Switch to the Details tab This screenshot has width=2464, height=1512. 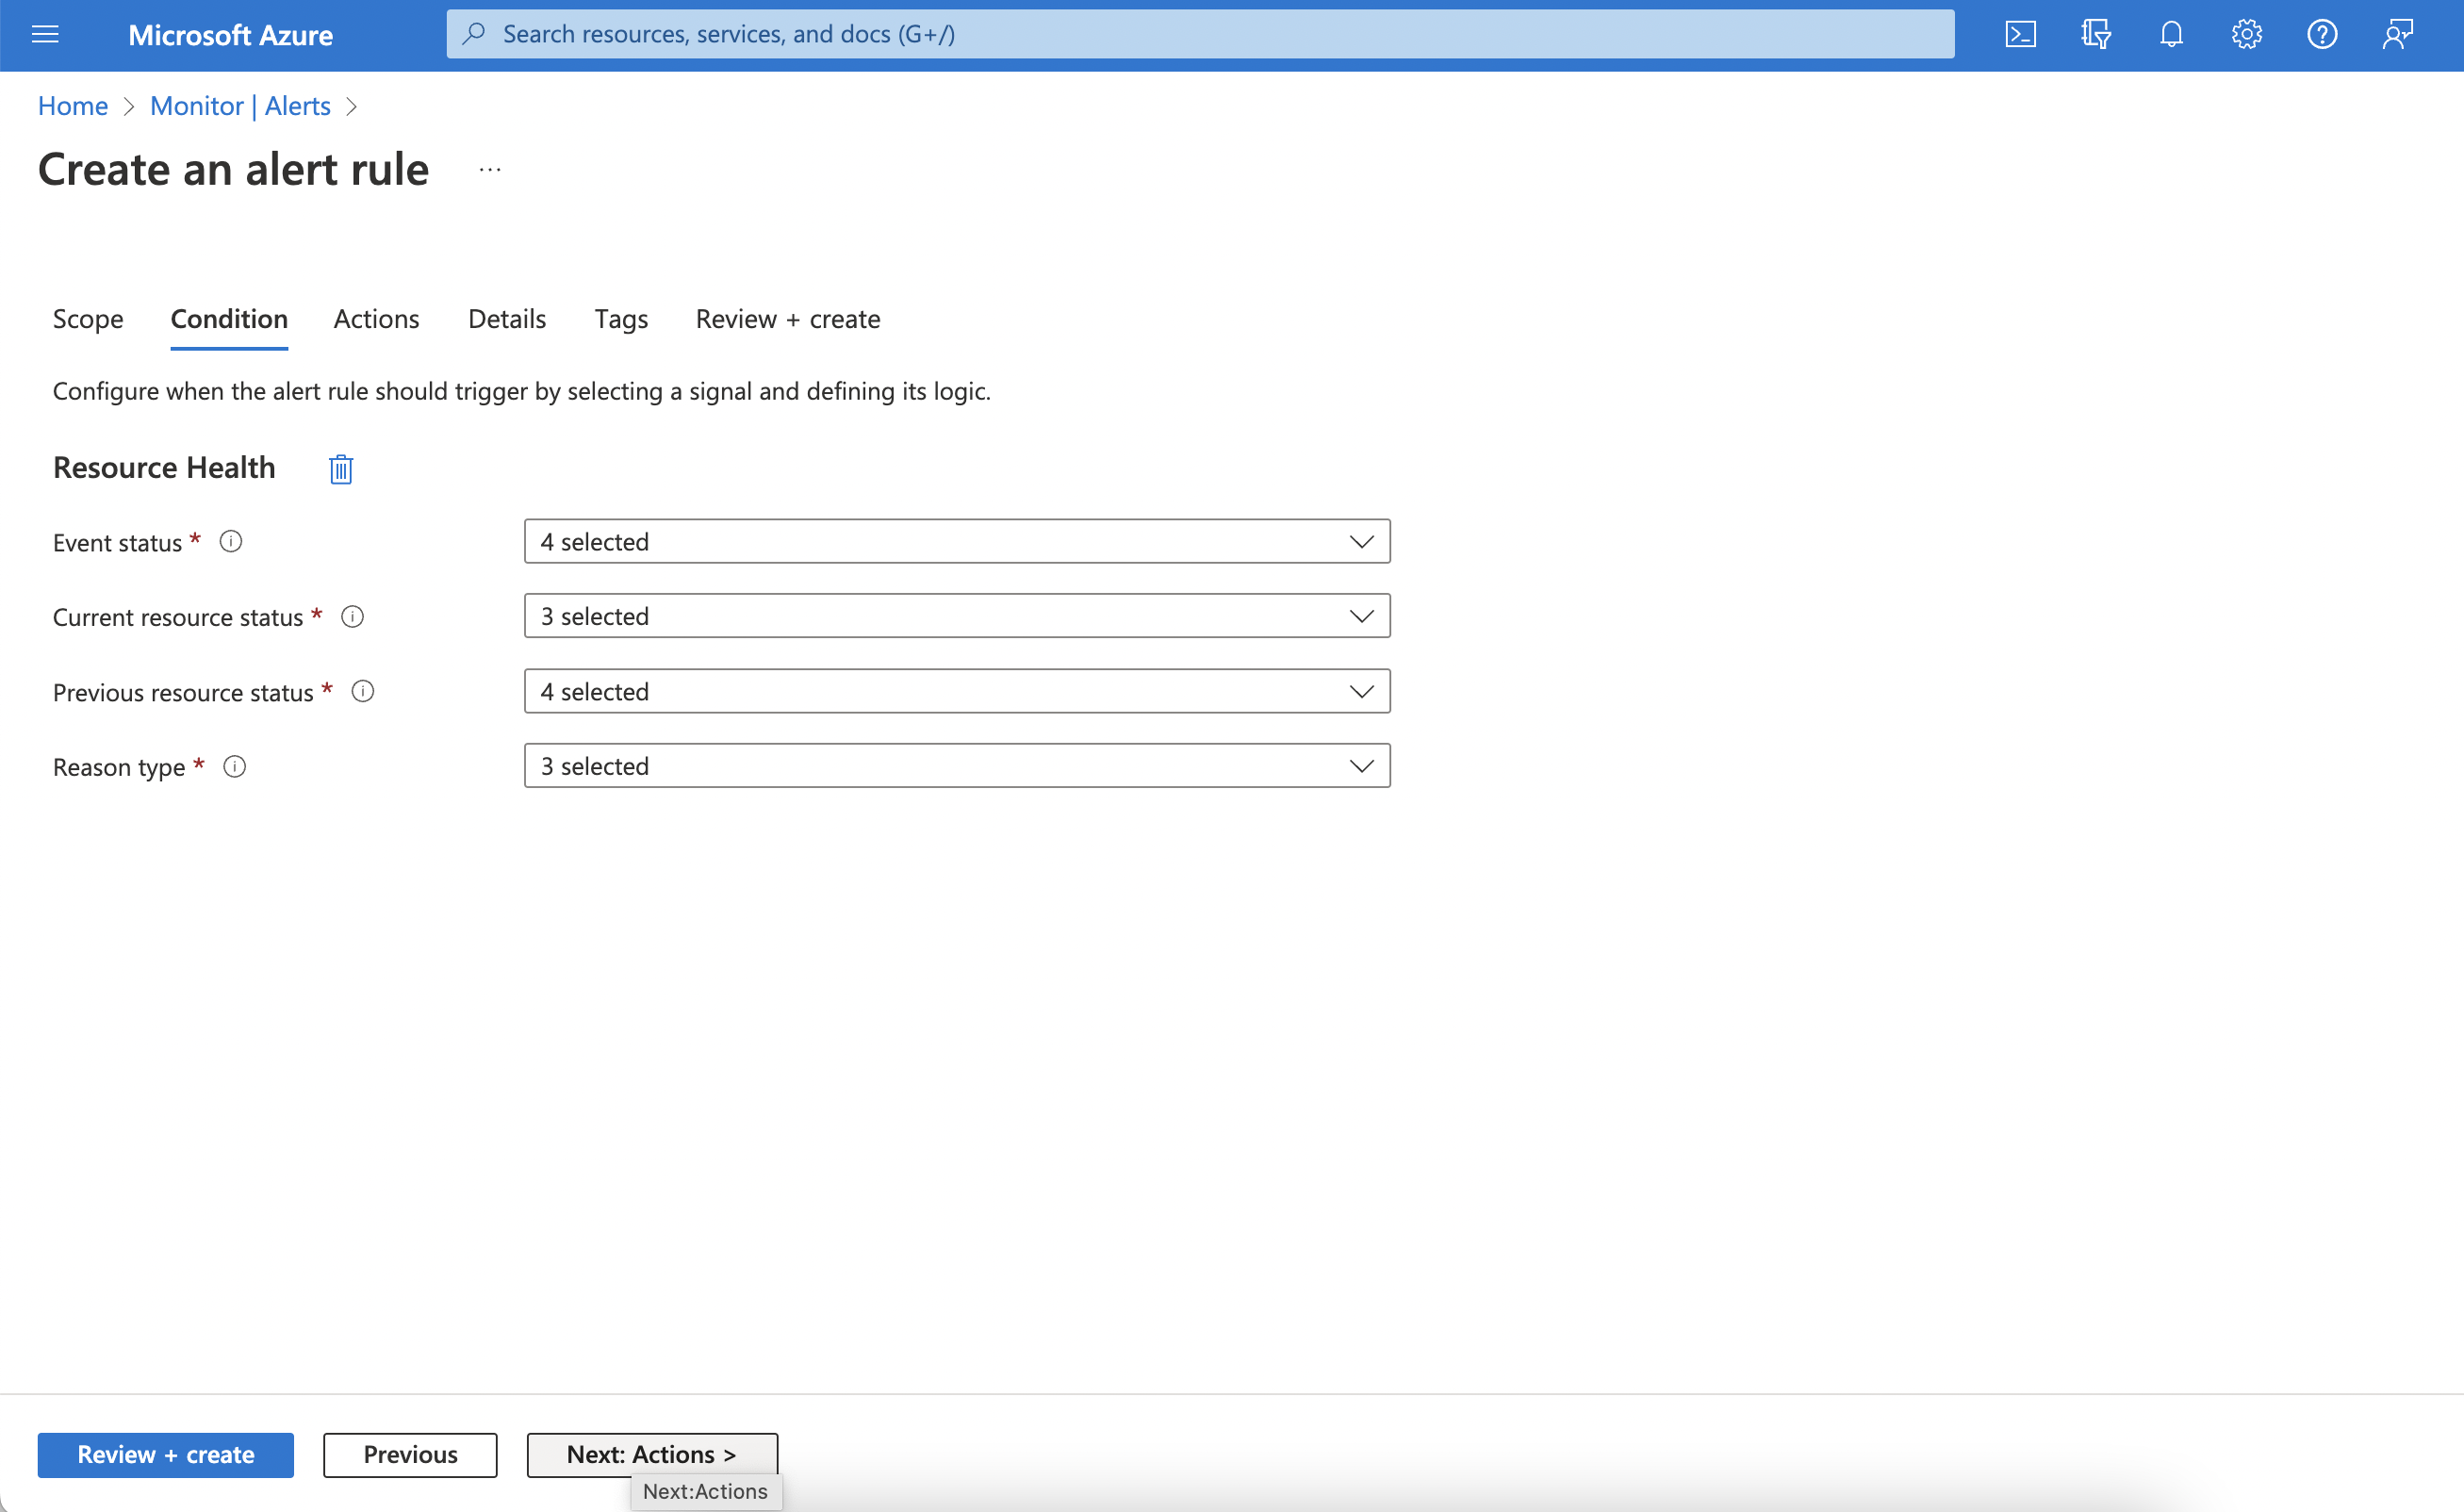pyautogui.click(x=507, y=319)
